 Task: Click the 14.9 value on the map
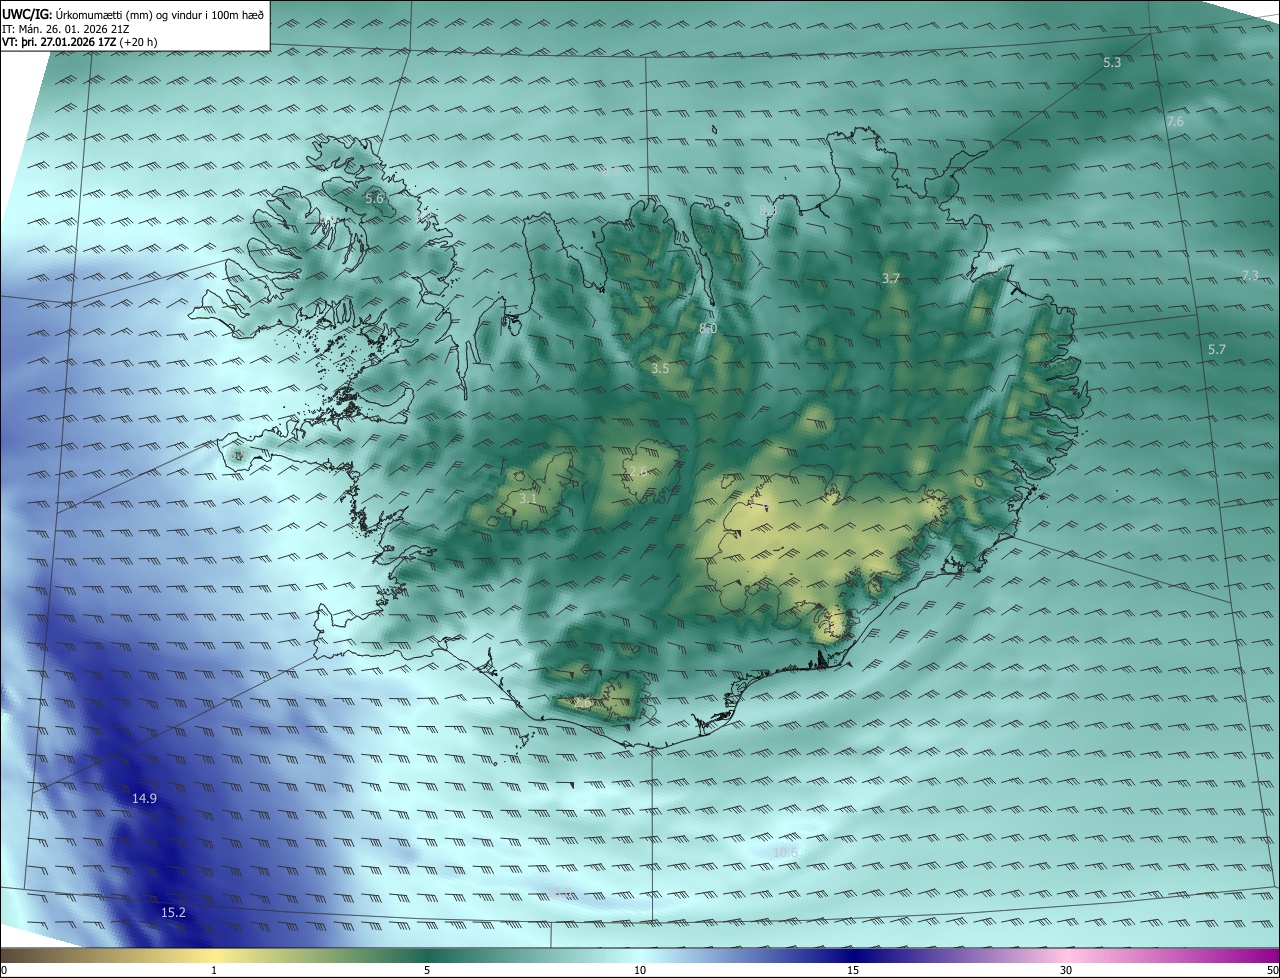(x=144, y=798)
